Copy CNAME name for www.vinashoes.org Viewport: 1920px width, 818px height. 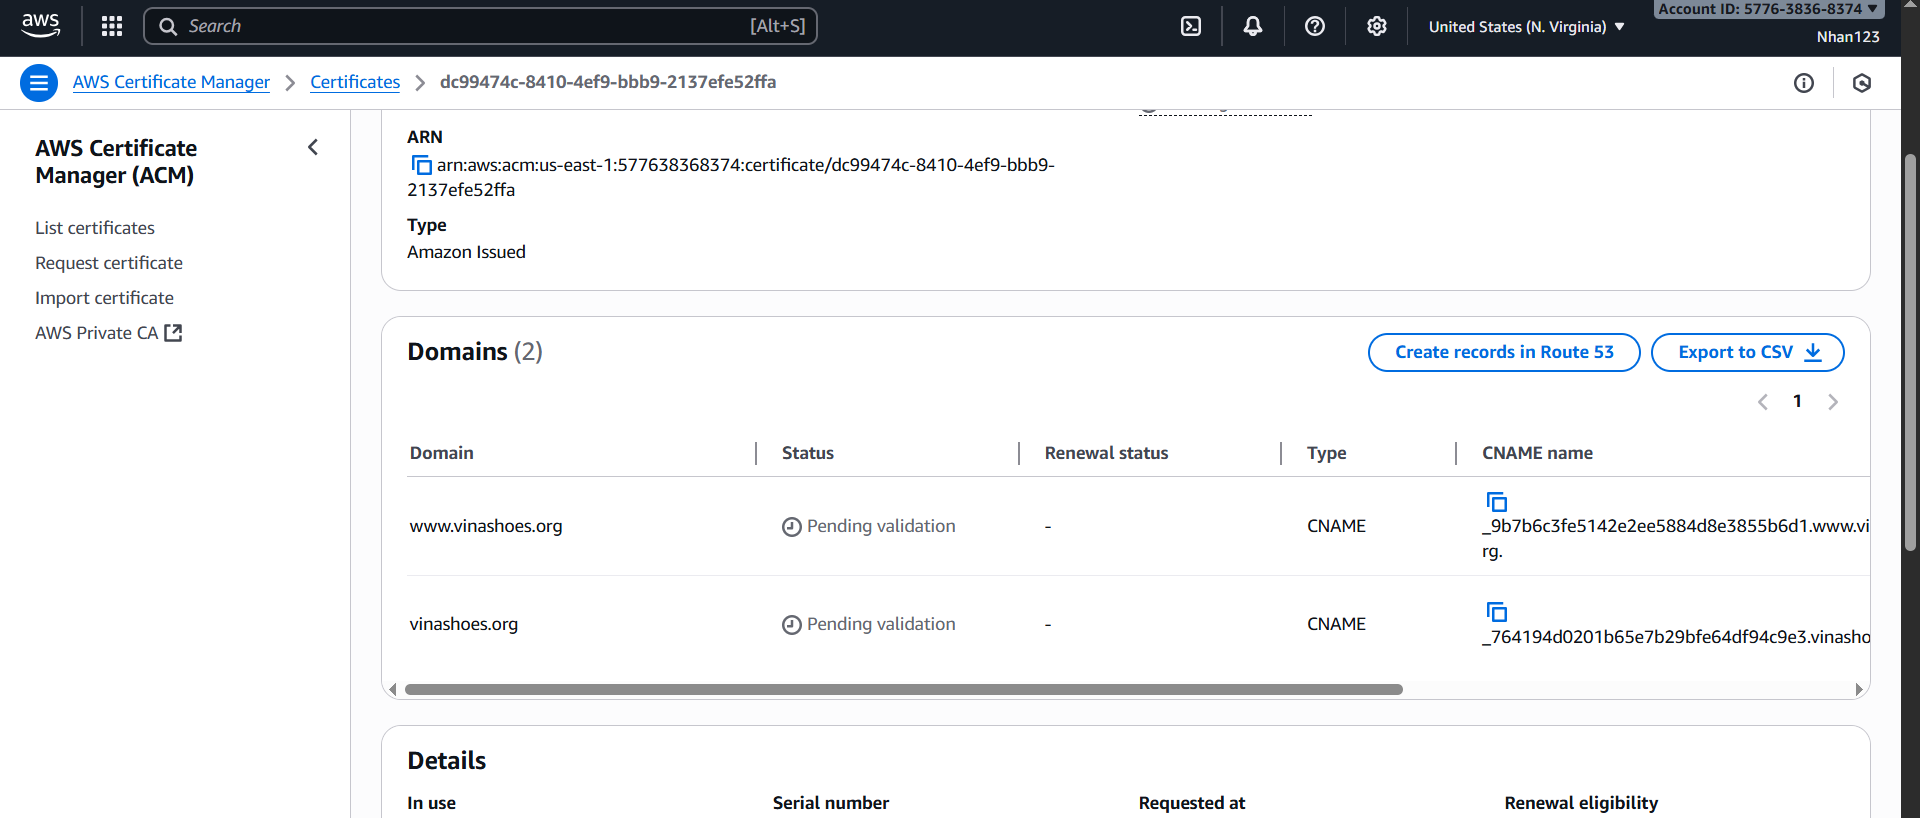point(1497,501)
